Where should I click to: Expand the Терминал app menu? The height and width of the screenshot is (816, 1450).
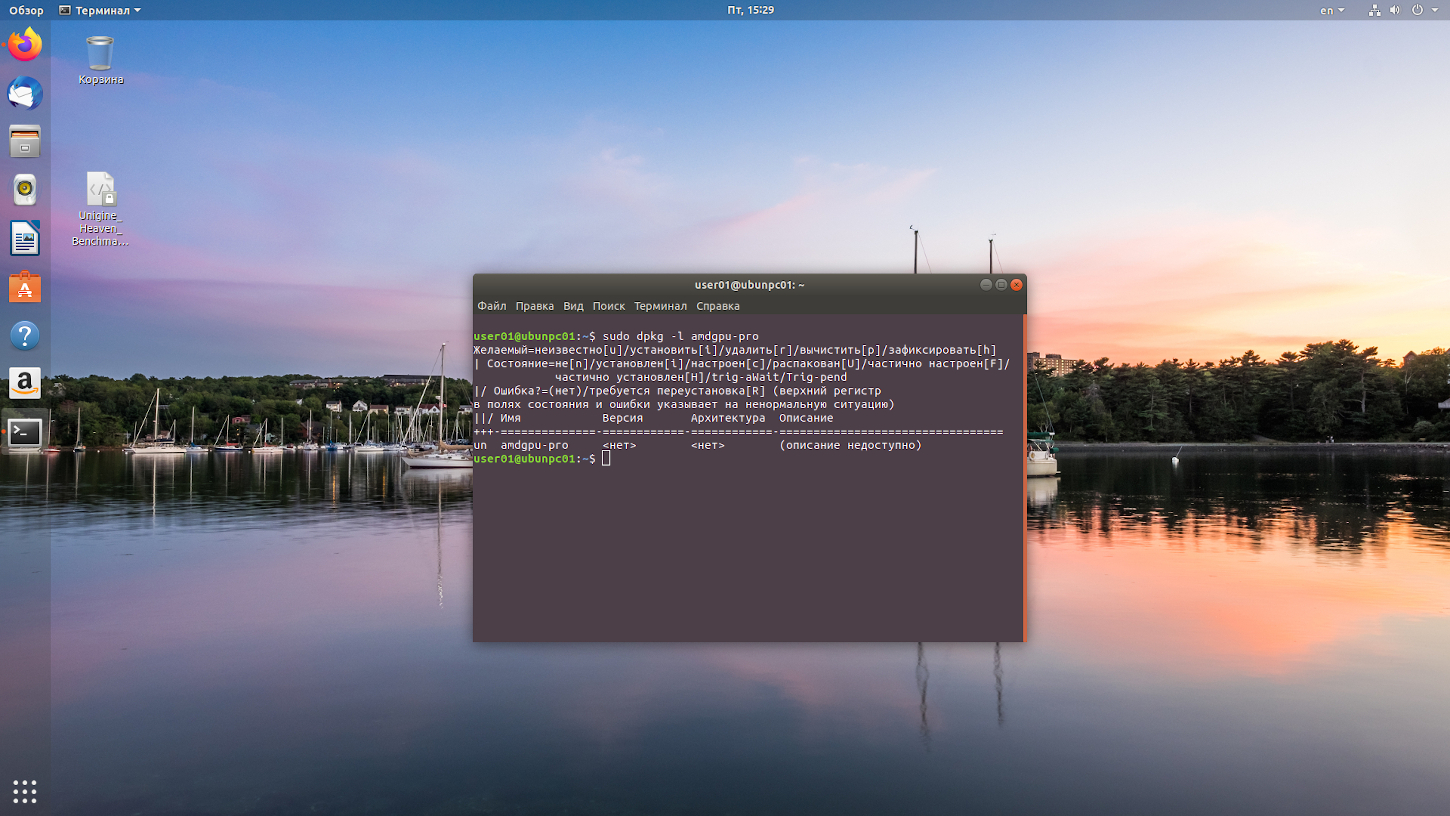coord(100,10)
